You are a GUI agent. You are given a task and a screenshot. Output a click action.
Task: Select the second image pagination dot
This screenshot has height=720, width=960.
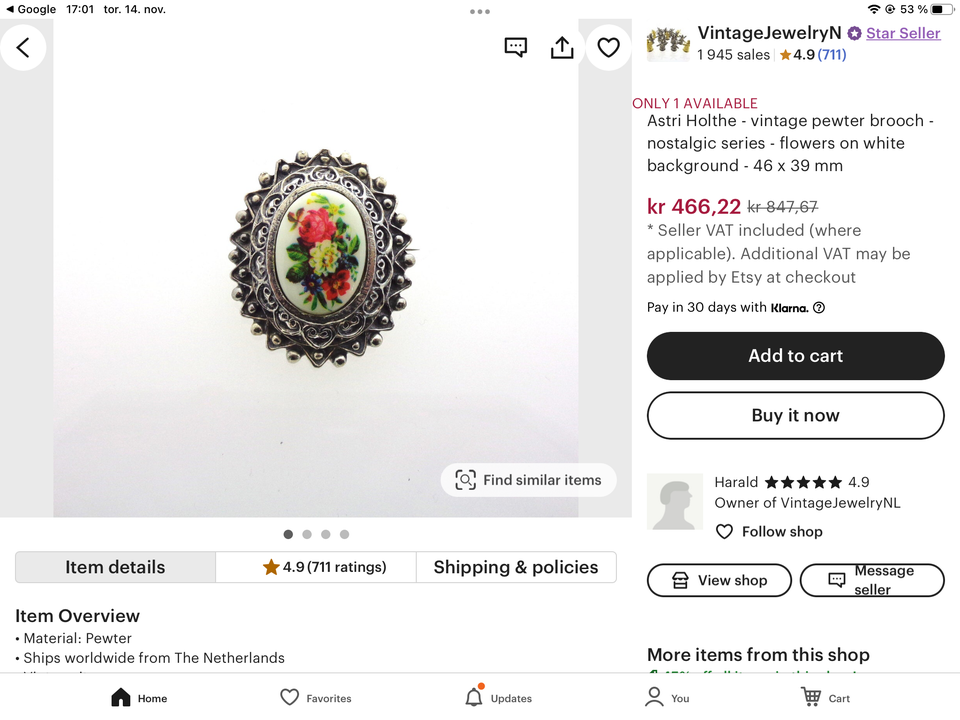pos(307,534)
